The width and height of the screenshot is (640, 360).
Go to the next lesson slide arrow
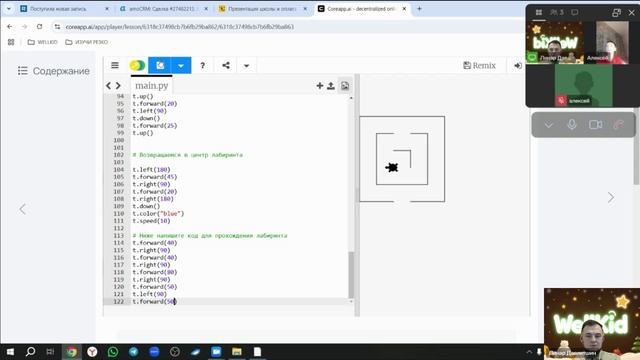point(611,198)
